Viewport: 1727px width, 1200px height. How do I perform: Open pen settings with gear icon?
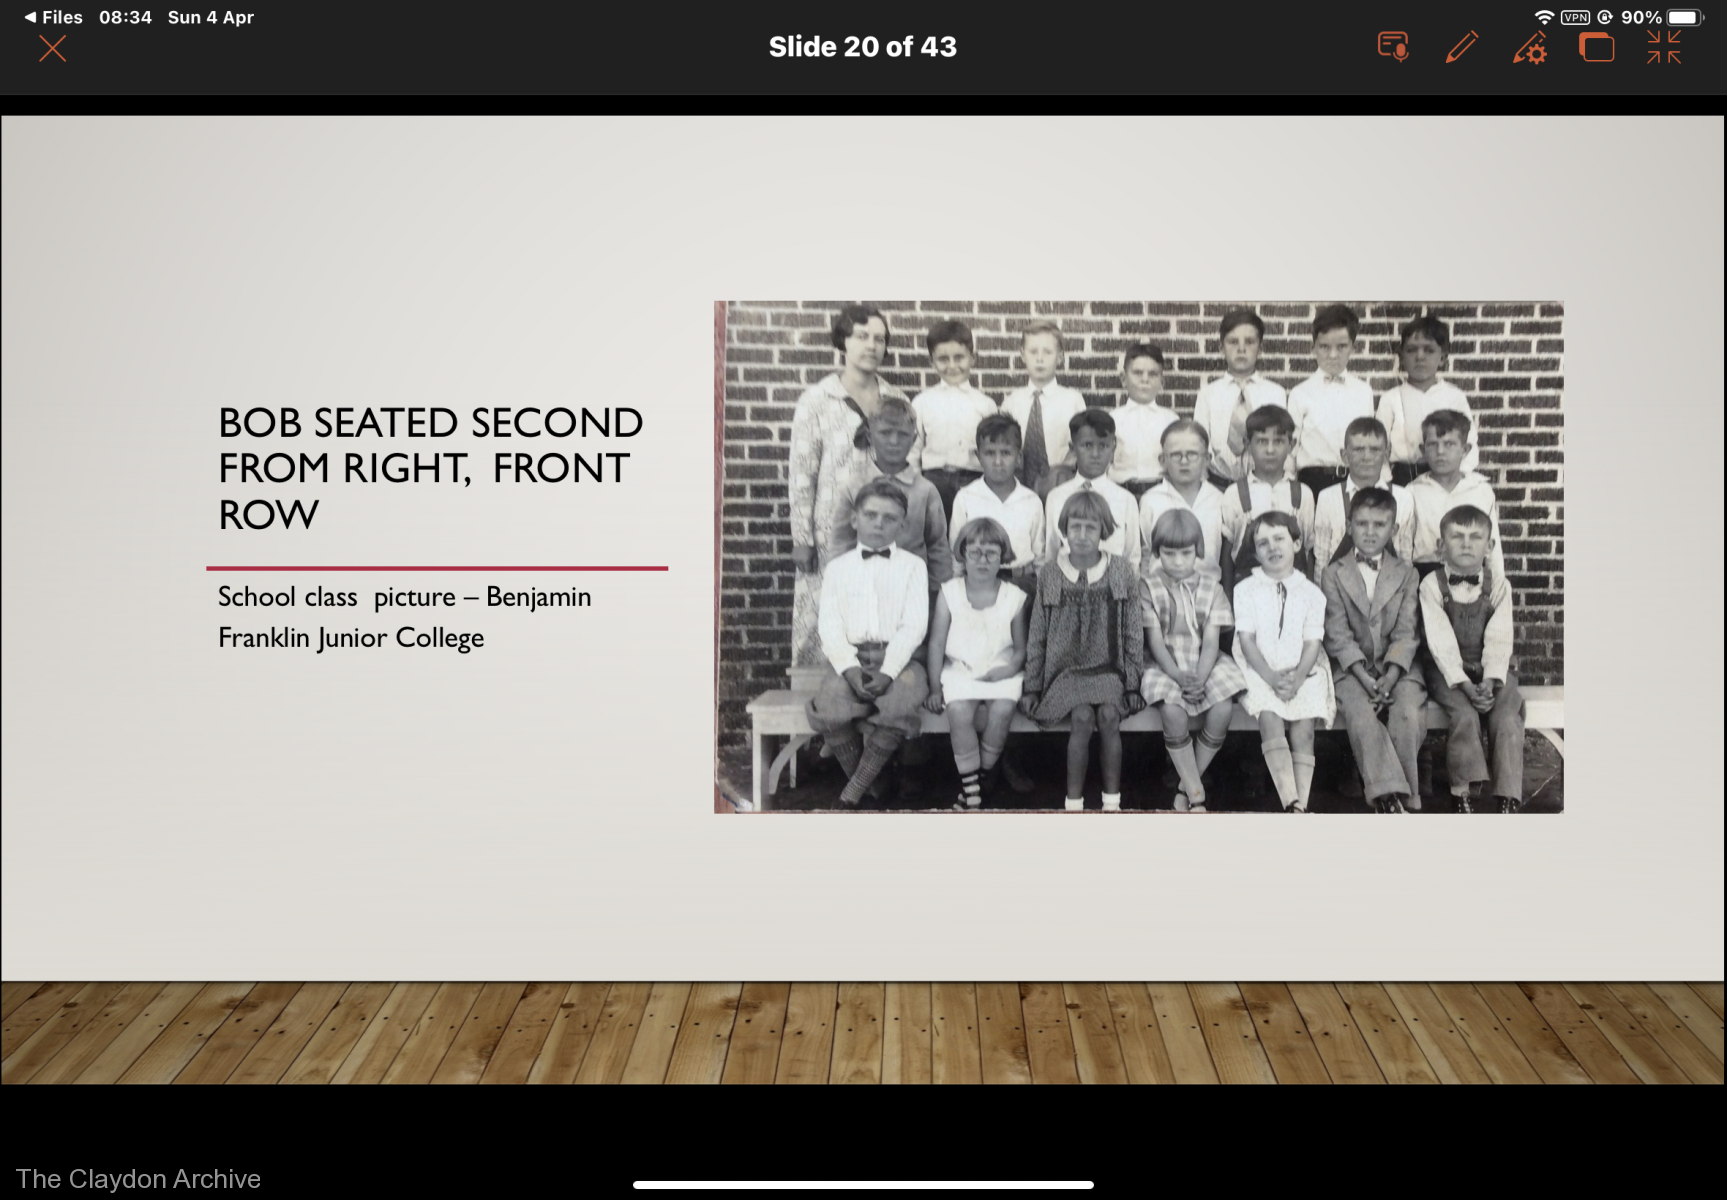[1530, 48]
